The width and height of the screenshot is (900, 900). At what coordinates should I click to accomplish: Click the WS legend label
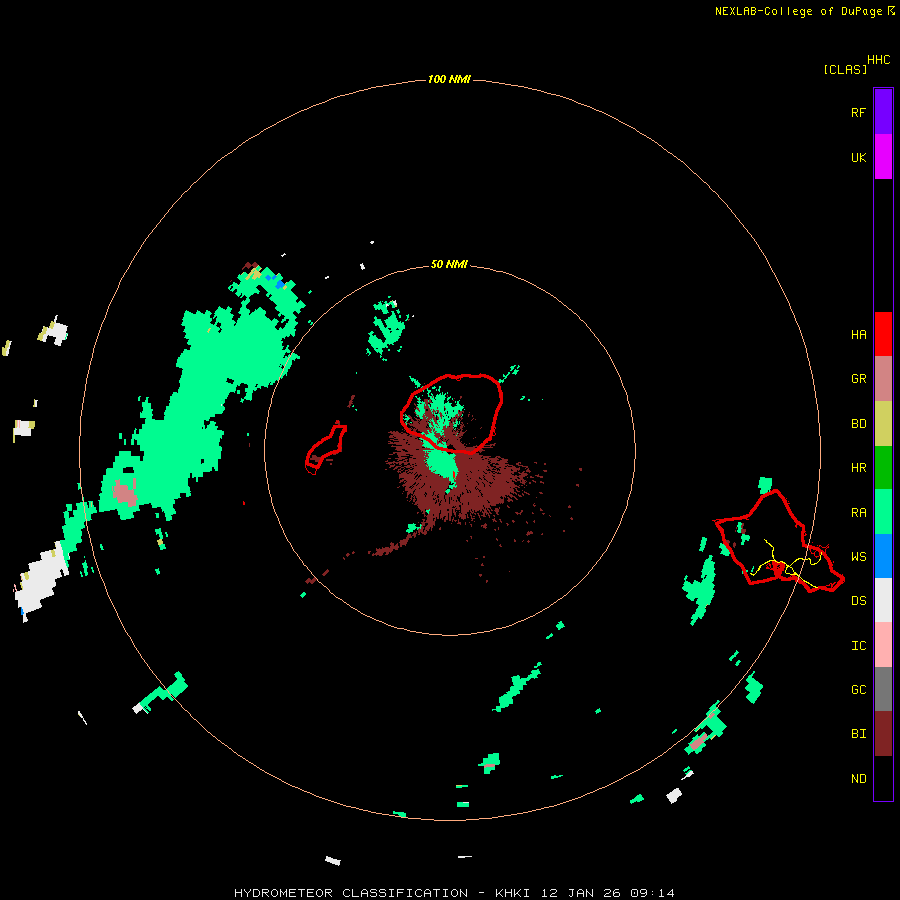click(858, 557)
